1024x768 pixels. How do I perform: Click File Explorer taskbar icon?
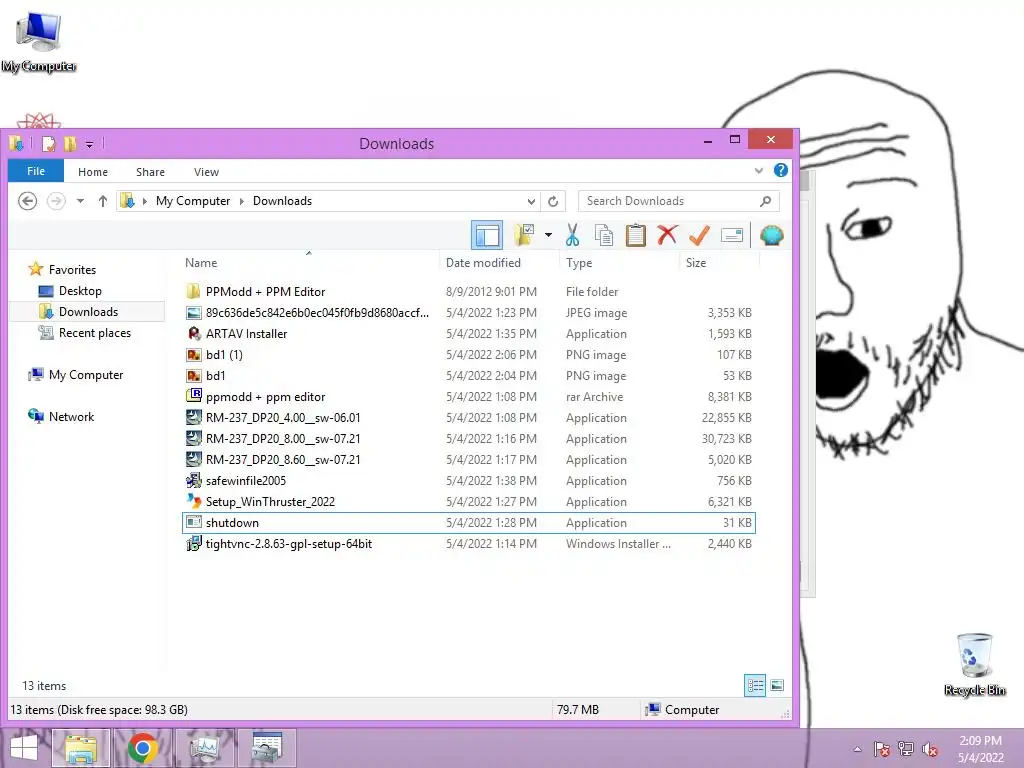click(x=80, y=748)
